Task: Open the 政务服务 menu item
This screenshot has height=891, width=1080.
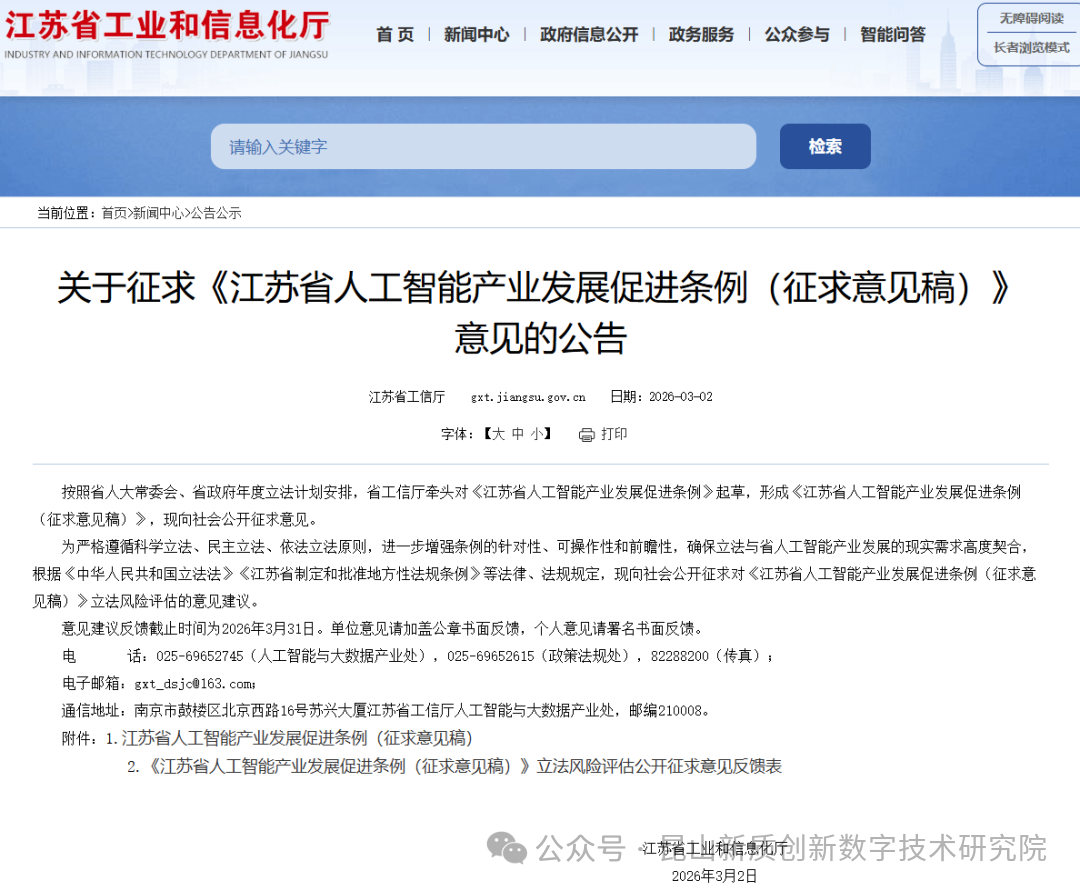Action: (700, 34)
